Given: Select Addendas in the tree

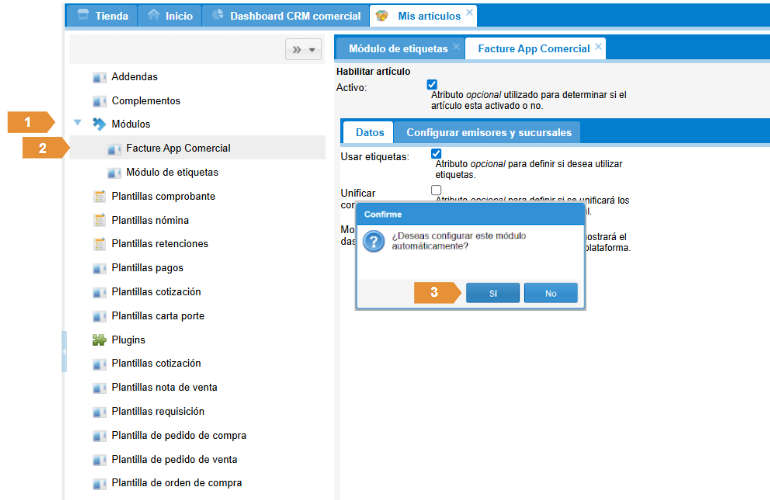Looking at the screenshot, I should pyautogui.click(x=135, y=77).
